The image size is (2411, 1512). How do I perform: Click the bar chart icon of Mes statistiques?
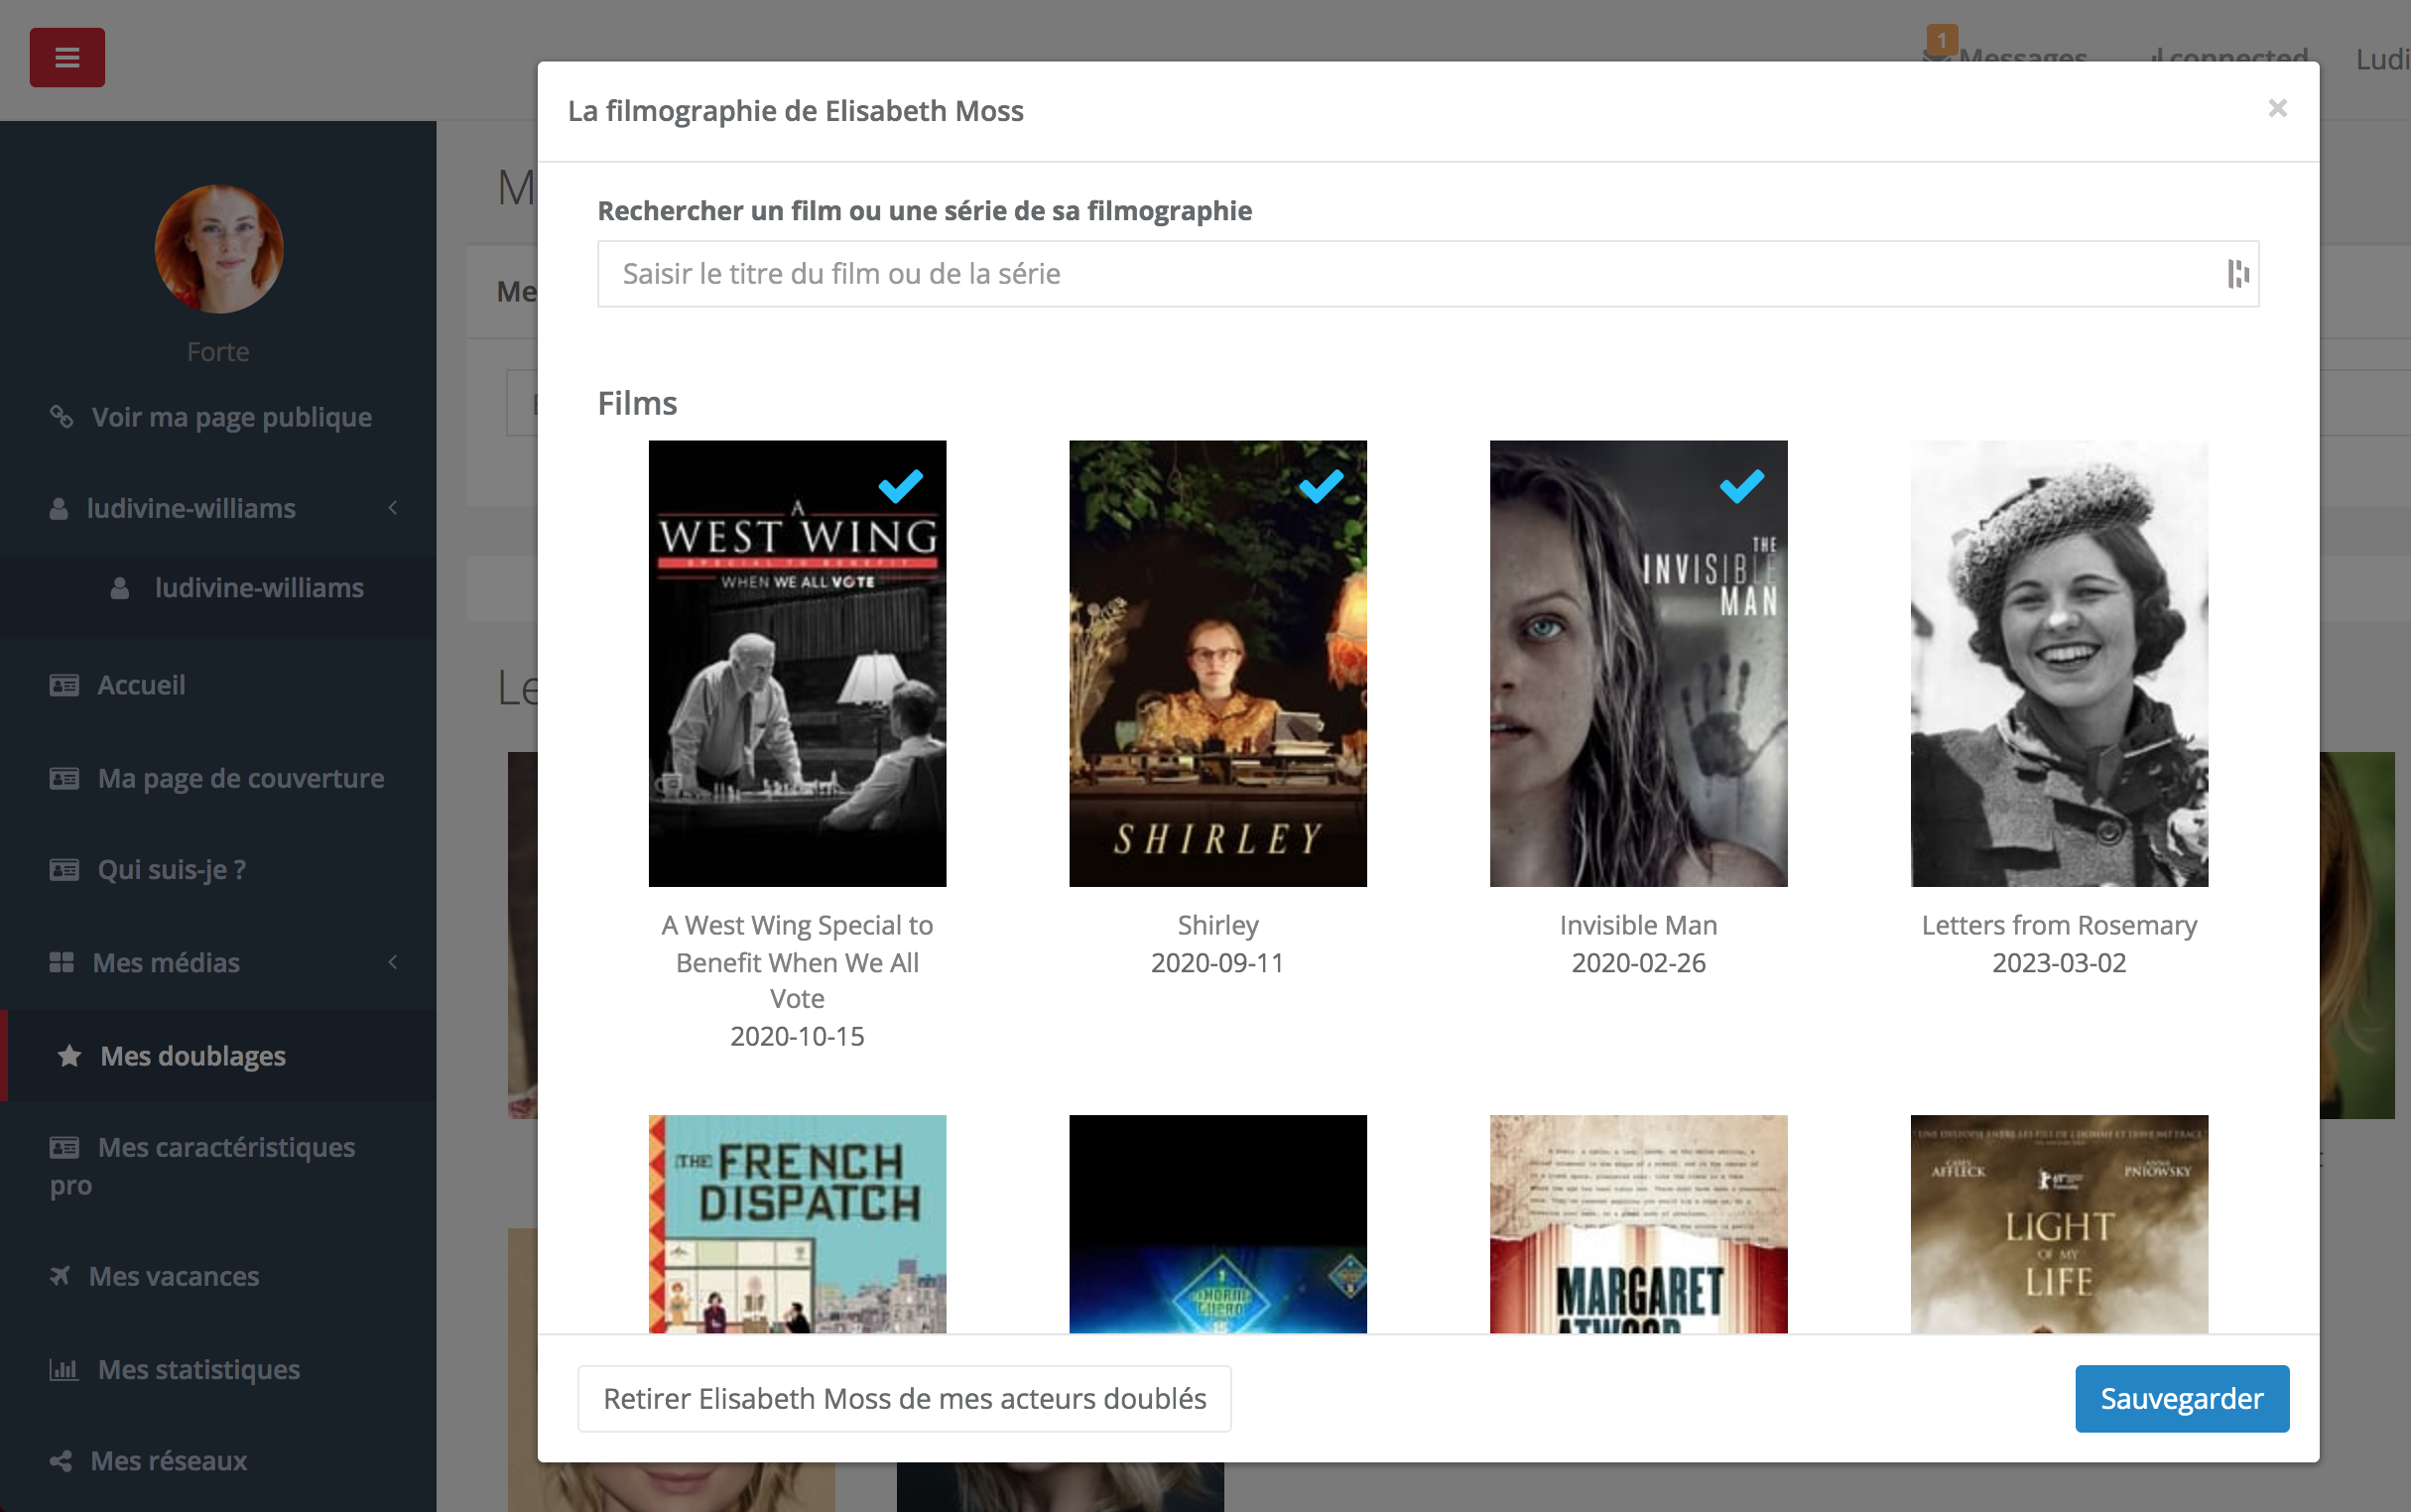[64, 1369]
